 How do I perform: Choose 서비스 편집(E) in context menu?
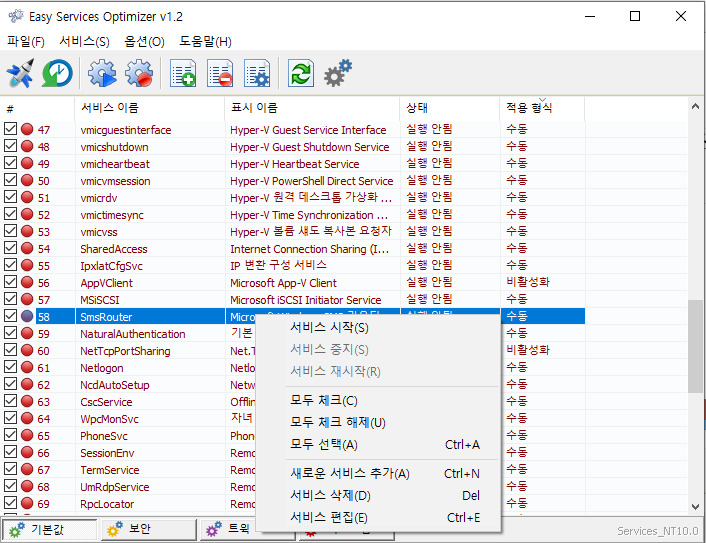[x=378, y=517]
